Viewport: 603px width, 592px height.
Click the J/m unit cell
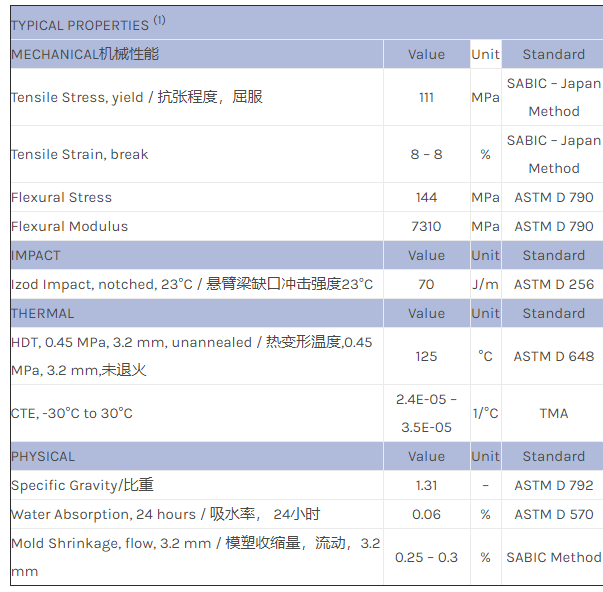[485, 284]
